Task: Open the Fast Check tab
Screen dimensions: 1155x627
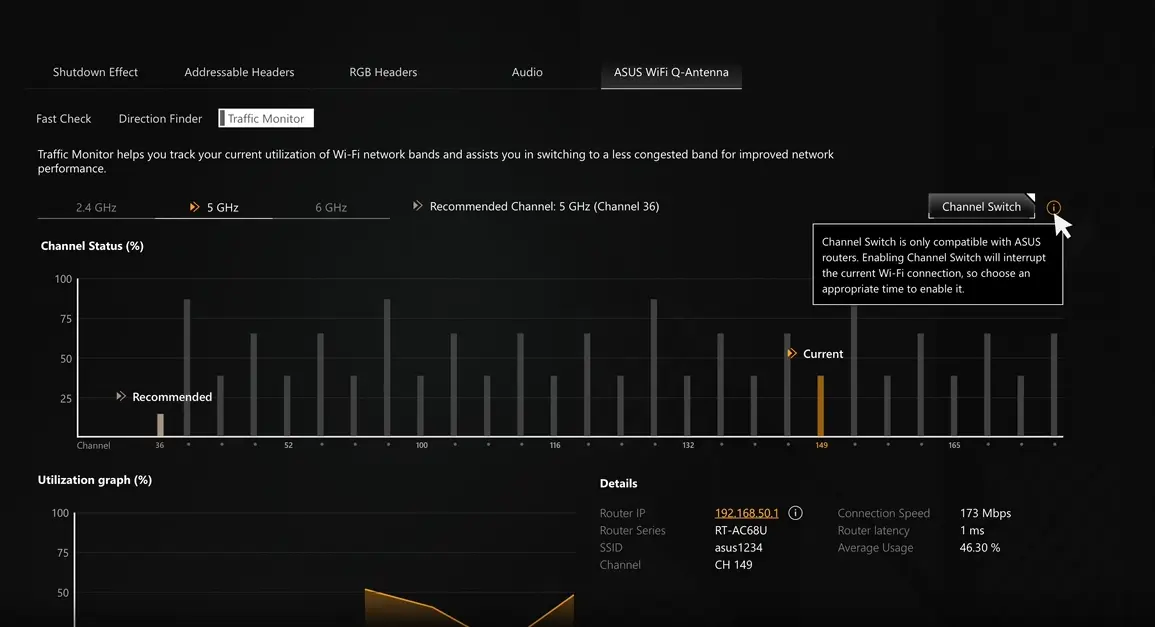Action: (64, 119)
